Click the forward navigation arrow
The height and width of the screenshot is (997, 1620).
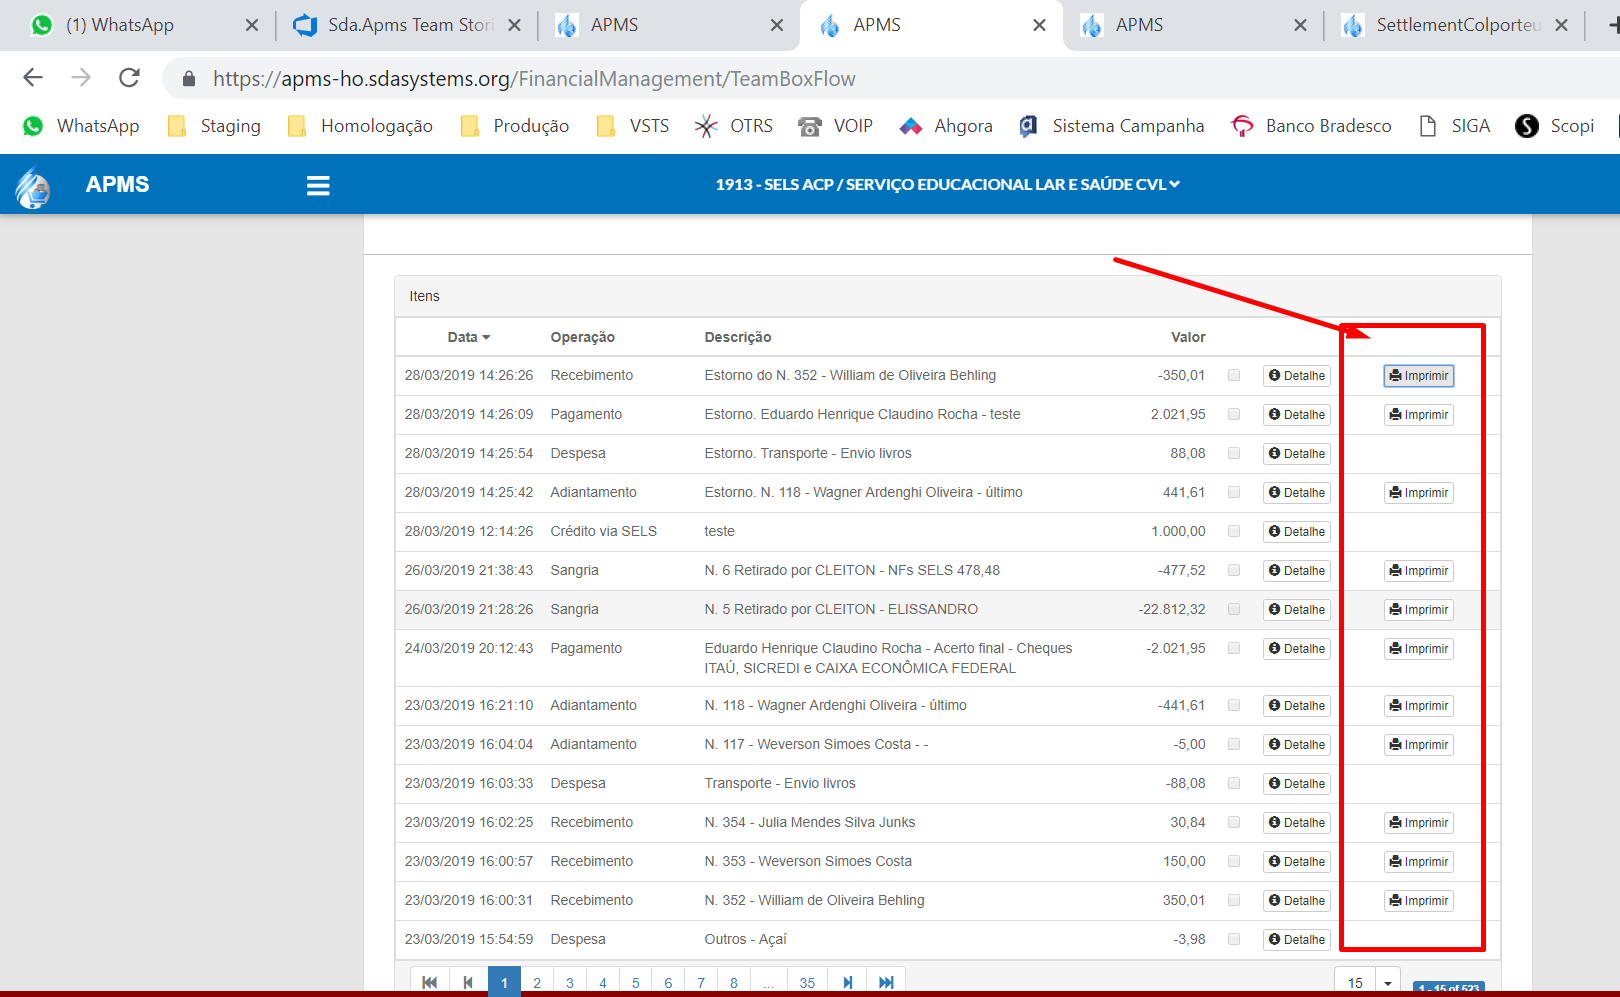pyautogui.click(x=81, y=78)
